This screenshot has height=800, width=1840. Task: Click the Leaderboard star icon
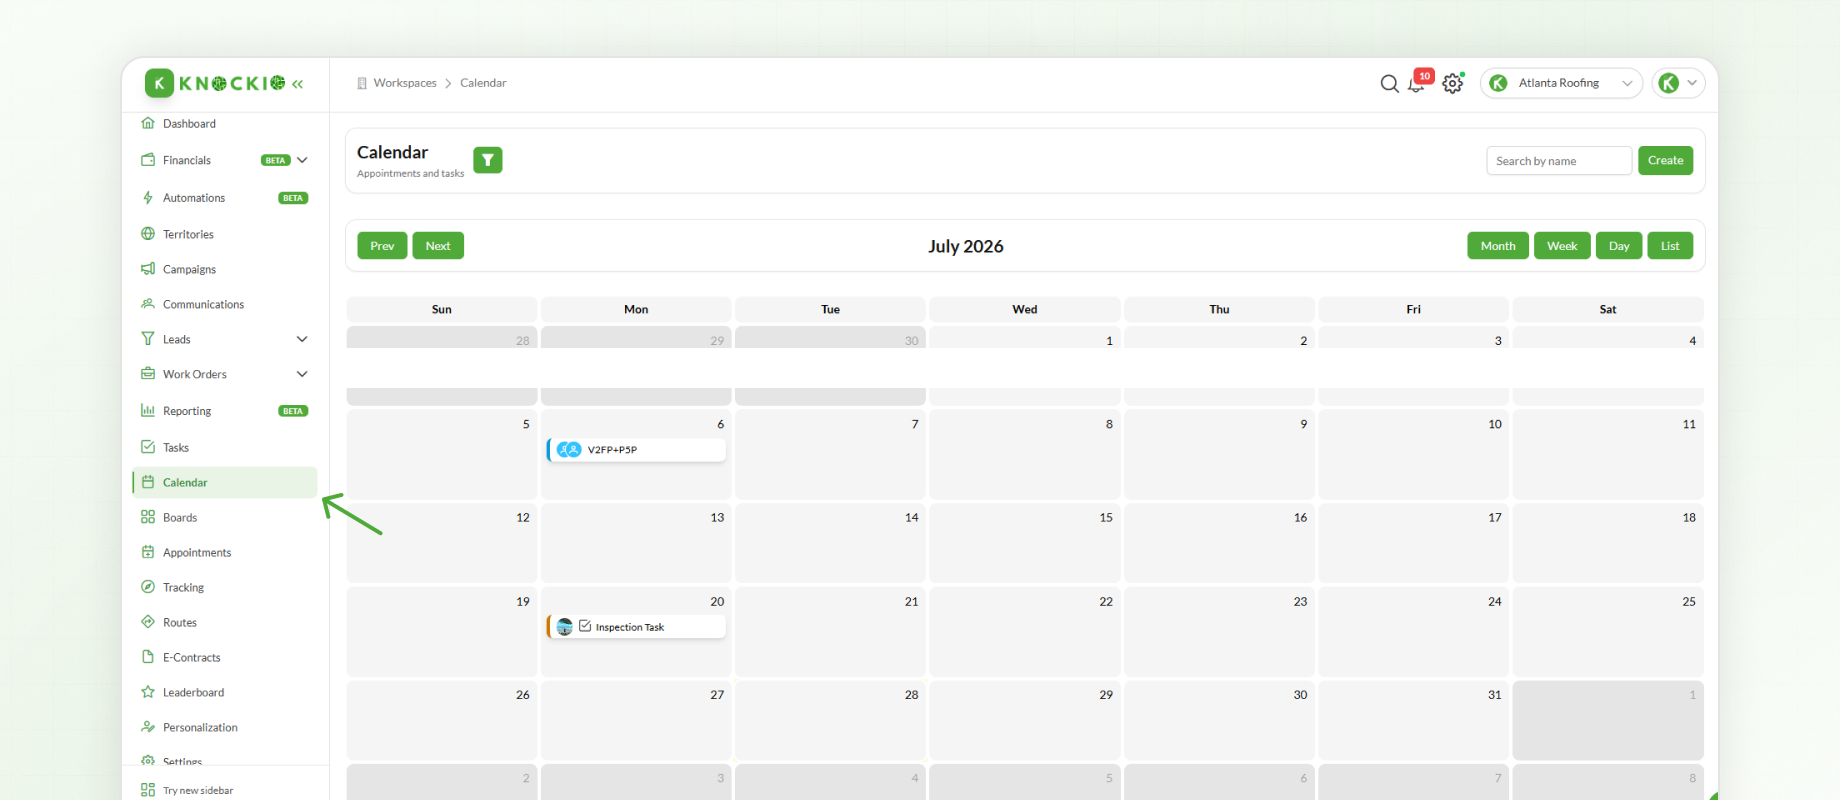148,692
